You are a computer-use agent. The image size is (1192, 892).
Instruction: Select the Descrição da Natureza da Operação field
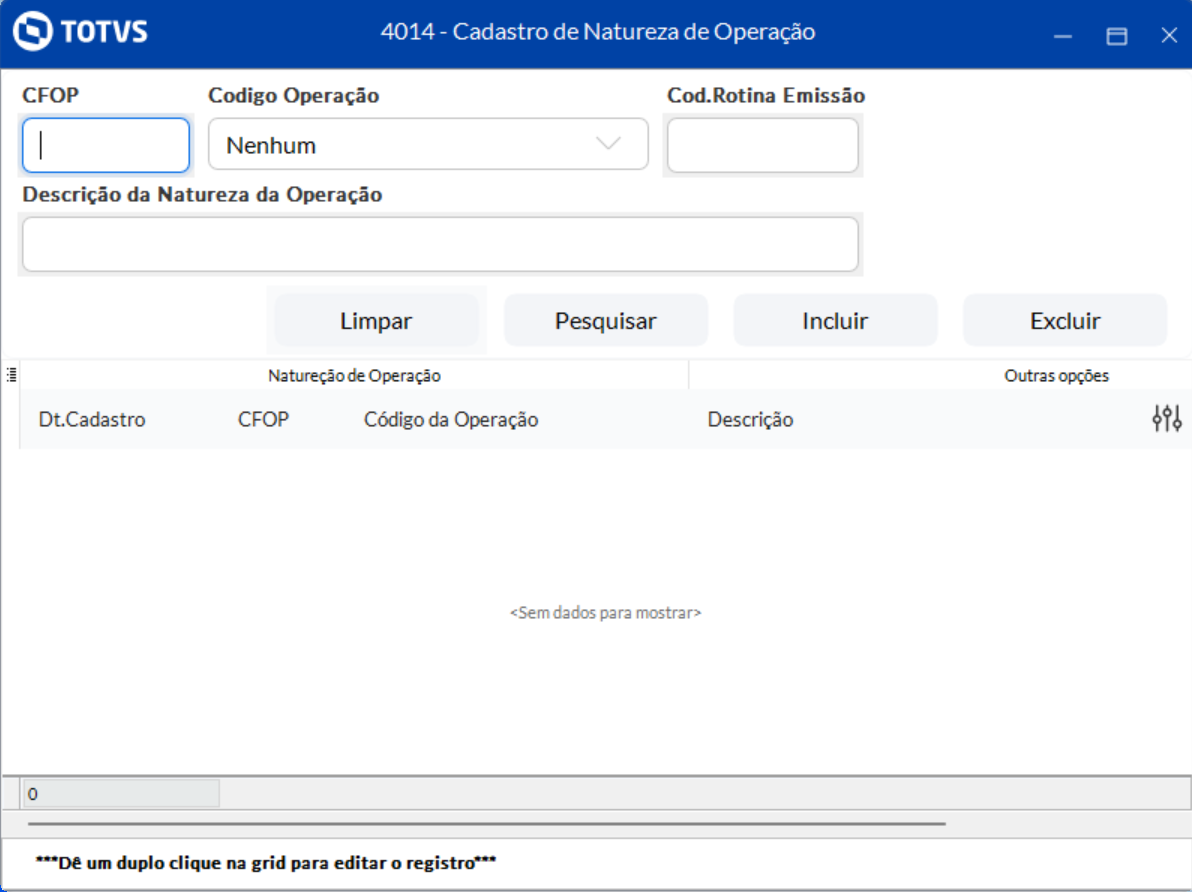point(440,244)
